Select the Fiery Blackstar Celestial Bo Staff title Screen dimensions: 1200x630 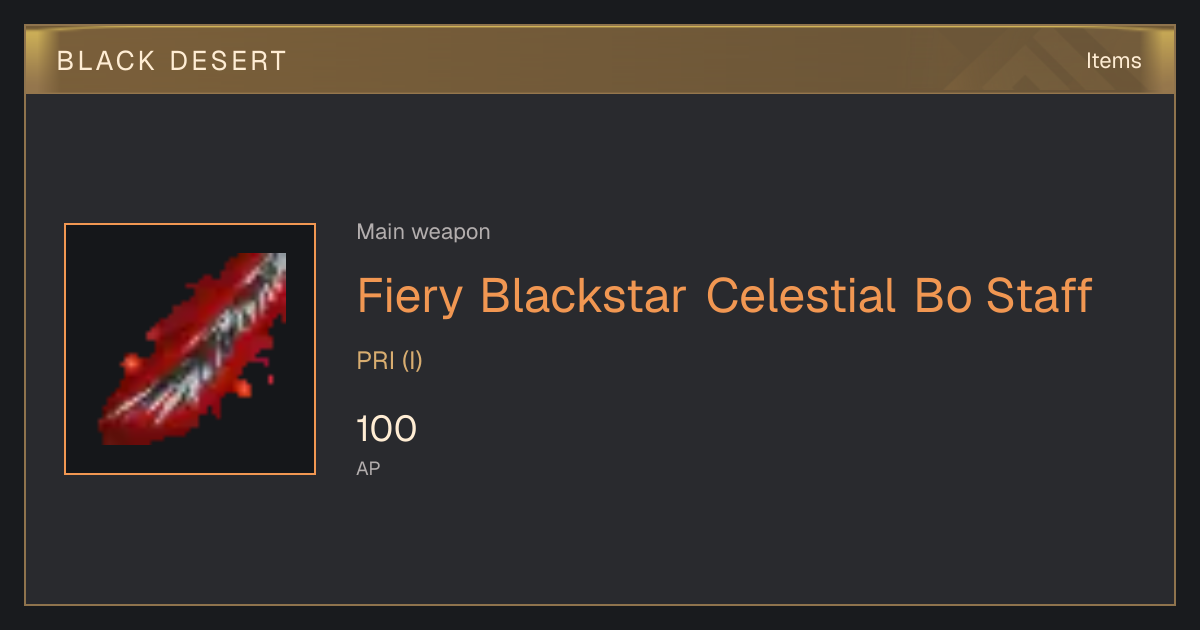coord(724,296)
